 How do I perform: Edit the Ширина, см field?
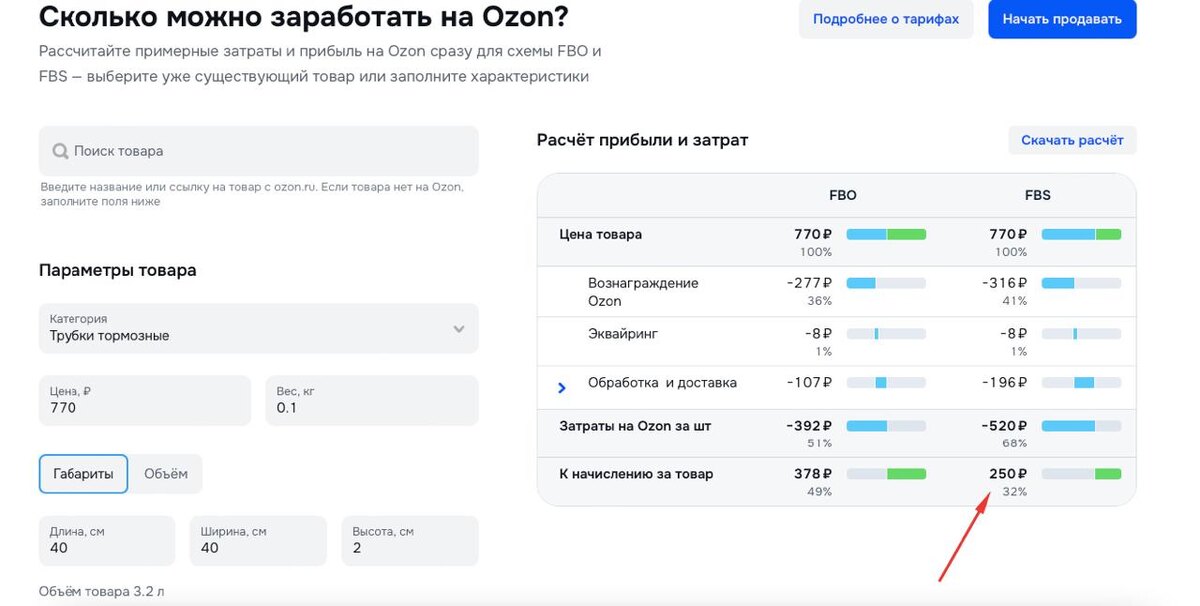(258, 540)
